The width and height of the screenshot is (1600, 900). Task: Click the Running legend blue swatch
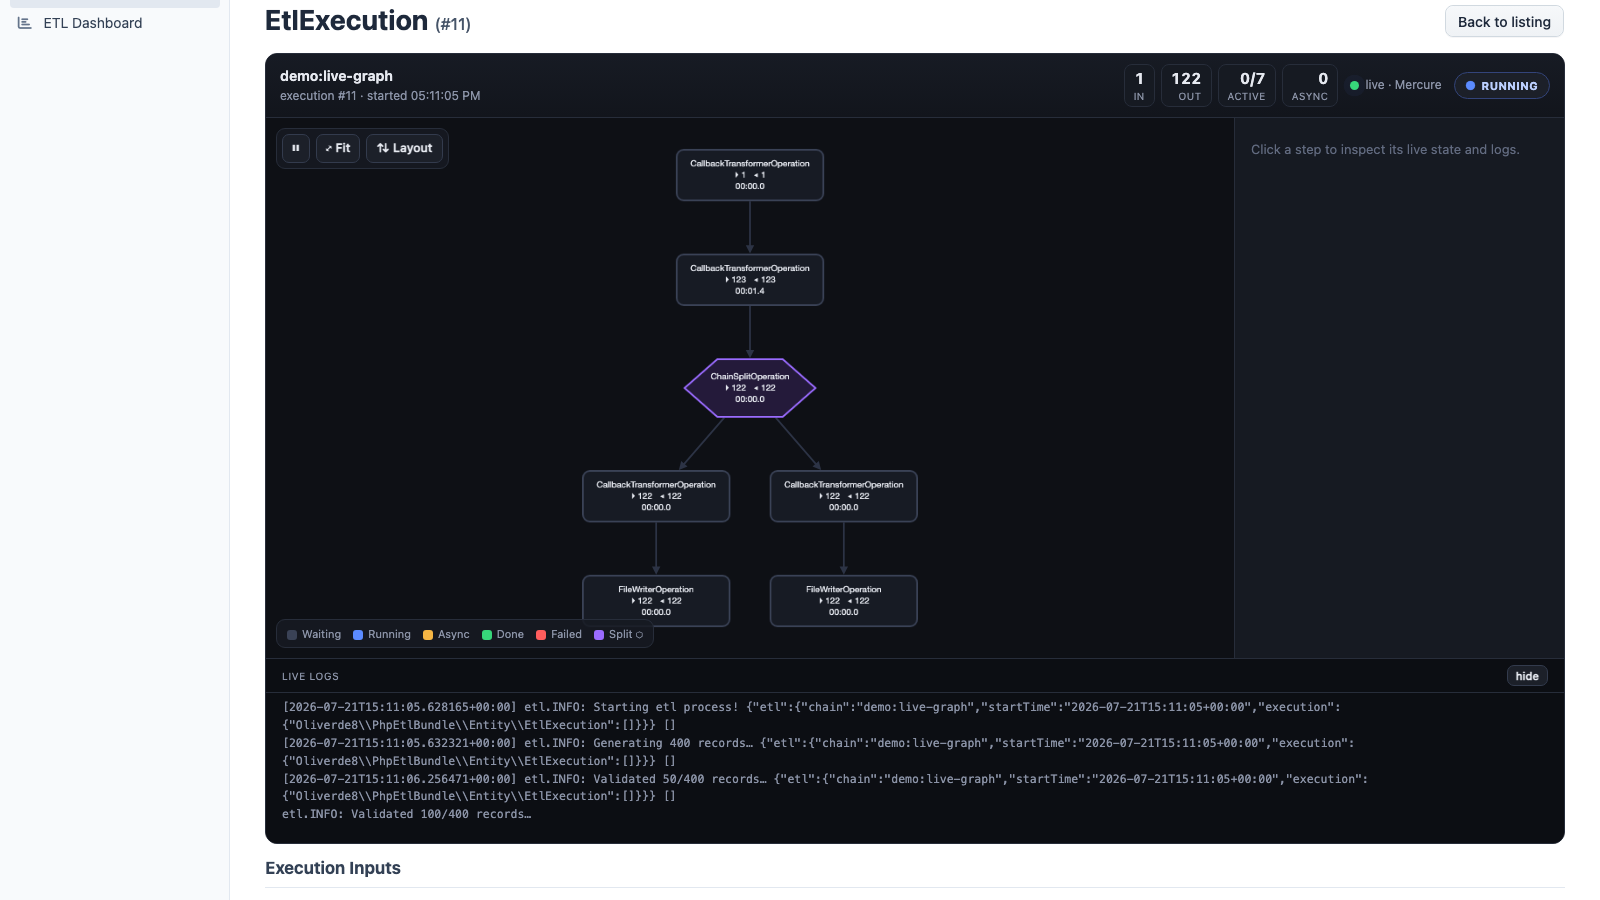point(358,635)
